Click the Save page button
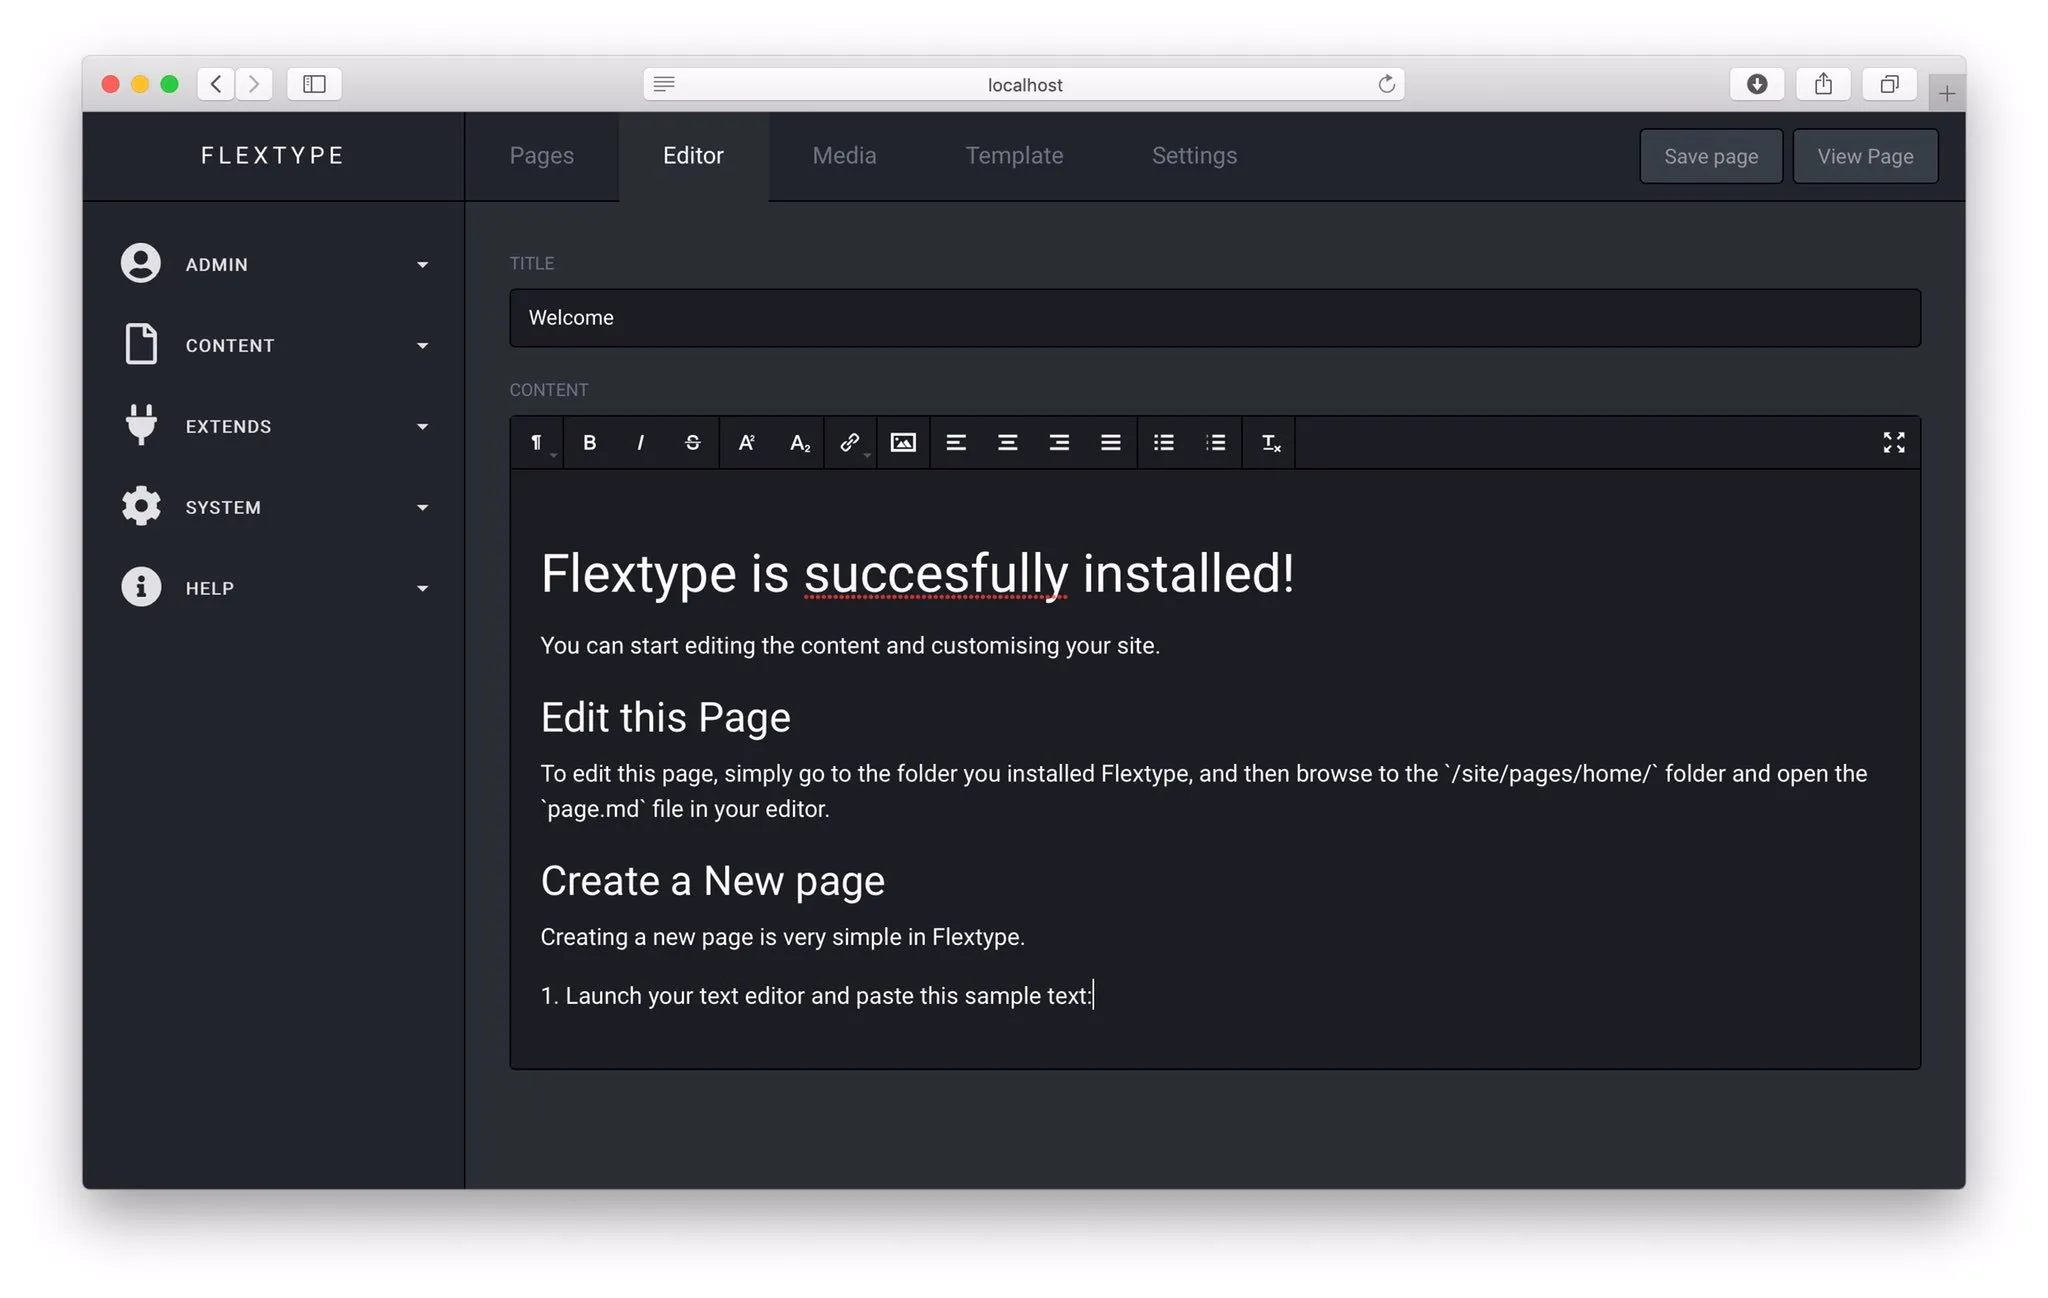 (x=1710, y=156)
